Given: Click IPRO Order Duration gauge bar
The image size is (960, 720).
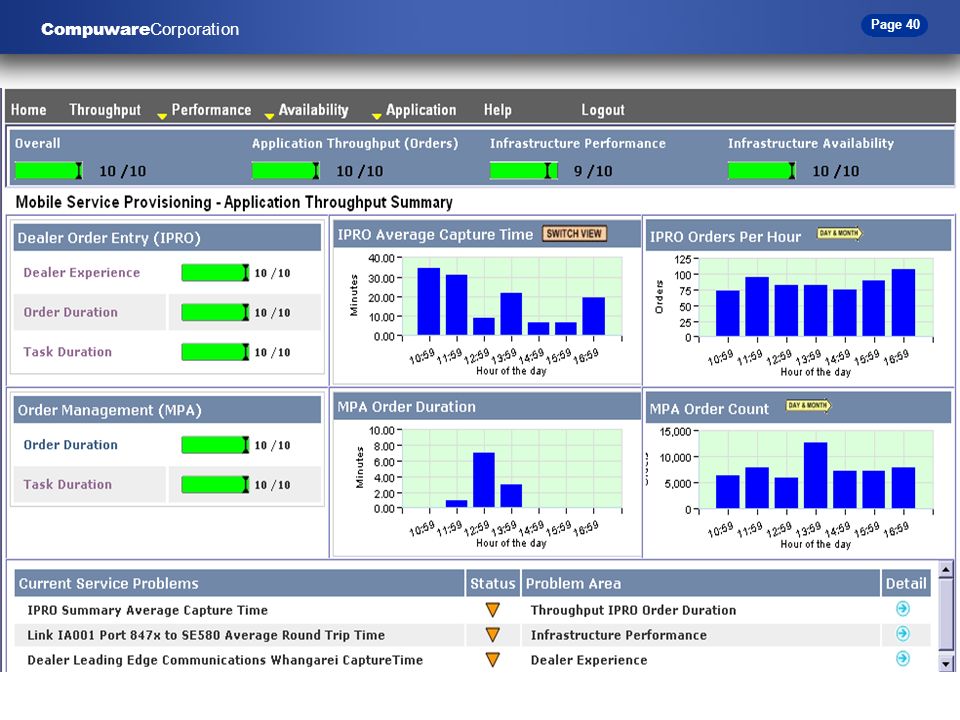Looking at the screenshot, I should pyautogui.click(x=216, y=312).
